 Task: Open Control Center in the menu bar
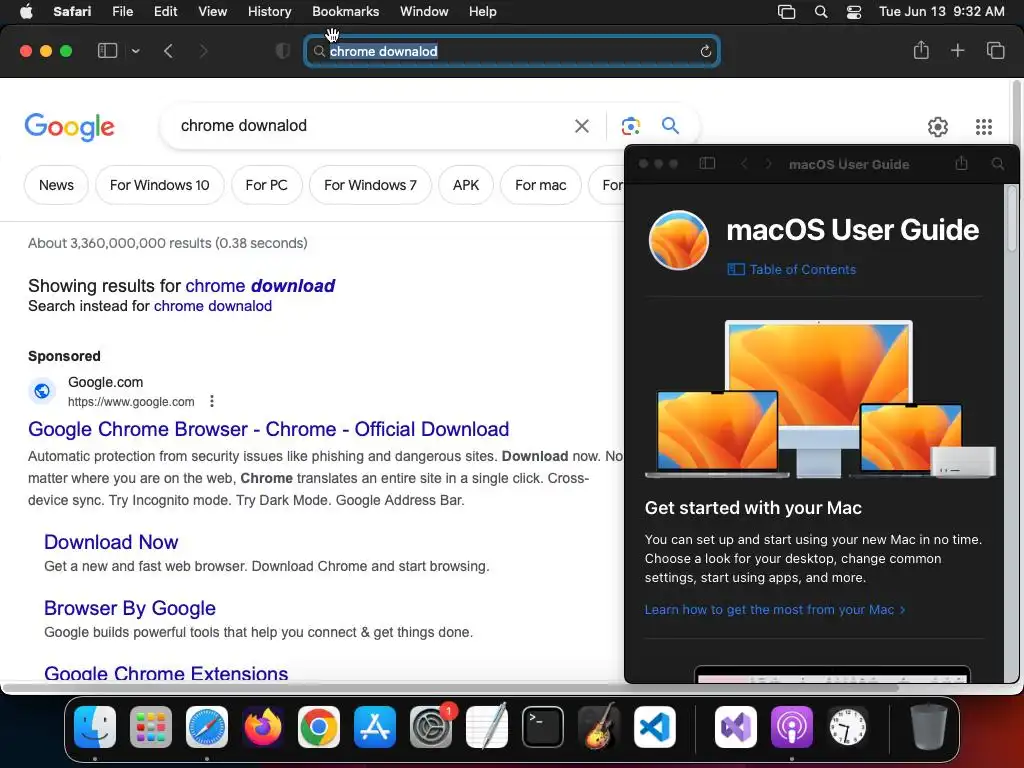[x=854, y=12]
